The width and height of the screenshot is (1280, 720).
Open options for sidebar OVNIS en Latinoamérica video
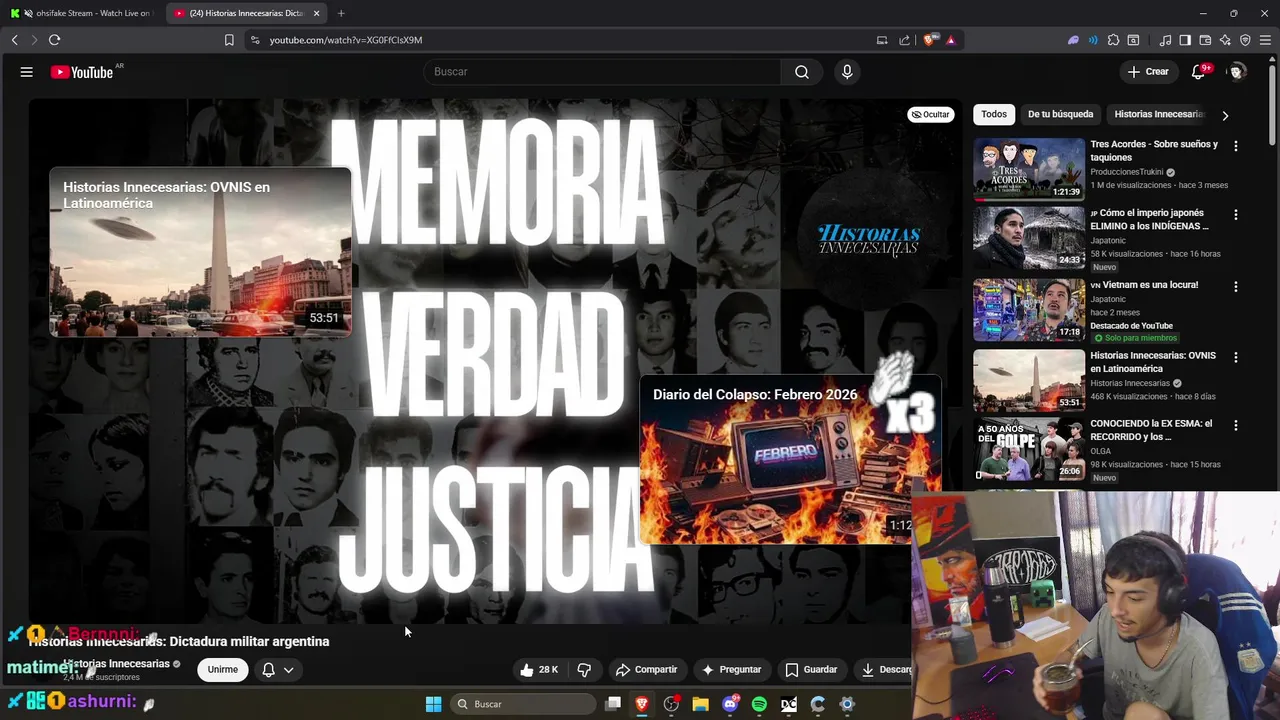click(x=1236, y=358)
